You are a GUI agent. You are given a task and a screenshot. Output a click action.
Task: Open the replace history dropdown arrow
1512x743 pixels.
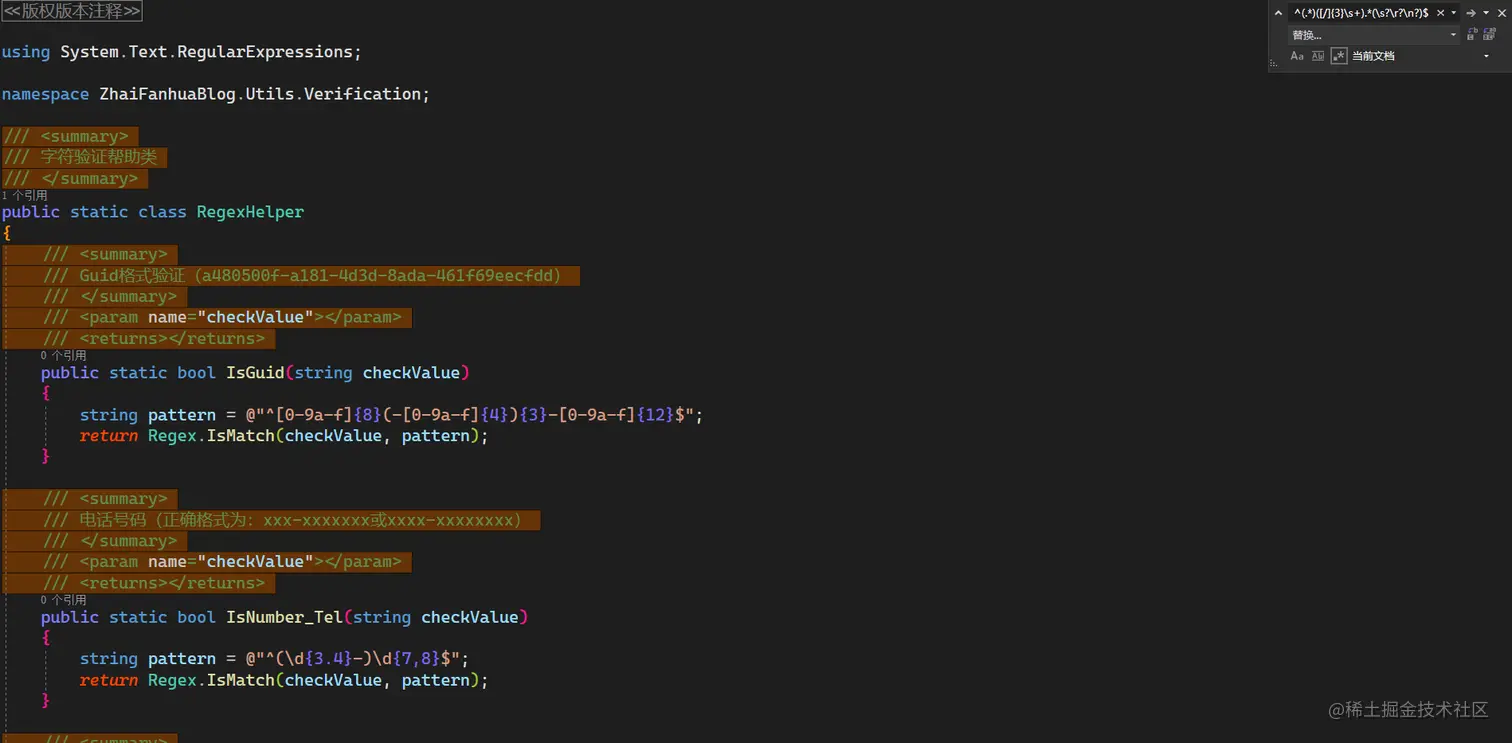coord(1454,35)
